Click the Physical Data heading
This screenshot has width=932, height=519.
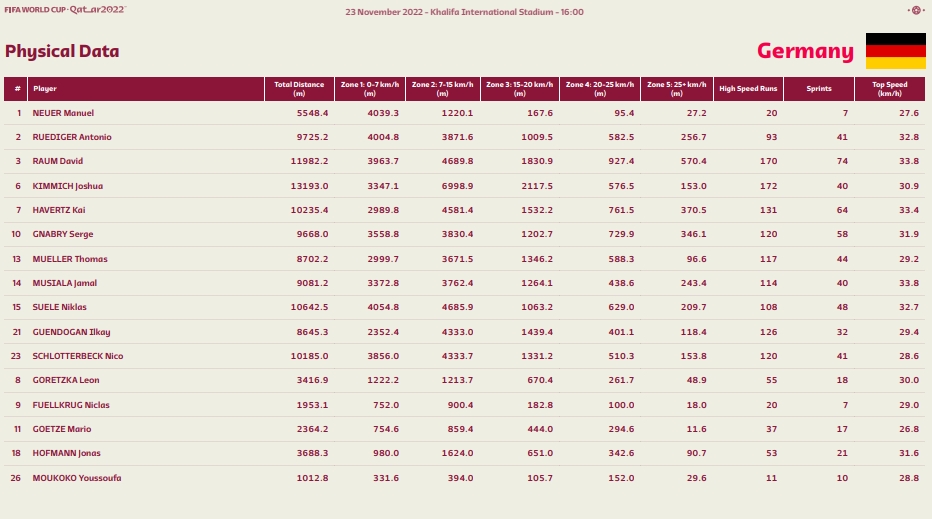click(x=62, y=51)
